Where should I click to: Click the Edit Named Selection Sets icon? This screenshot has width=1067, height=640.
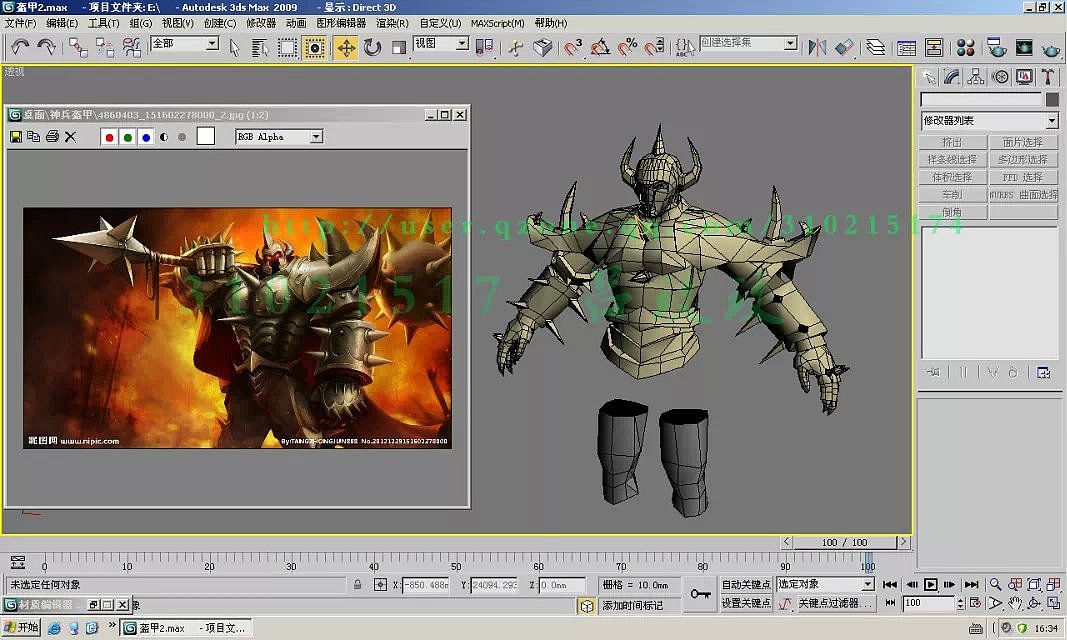click(685, 47)
